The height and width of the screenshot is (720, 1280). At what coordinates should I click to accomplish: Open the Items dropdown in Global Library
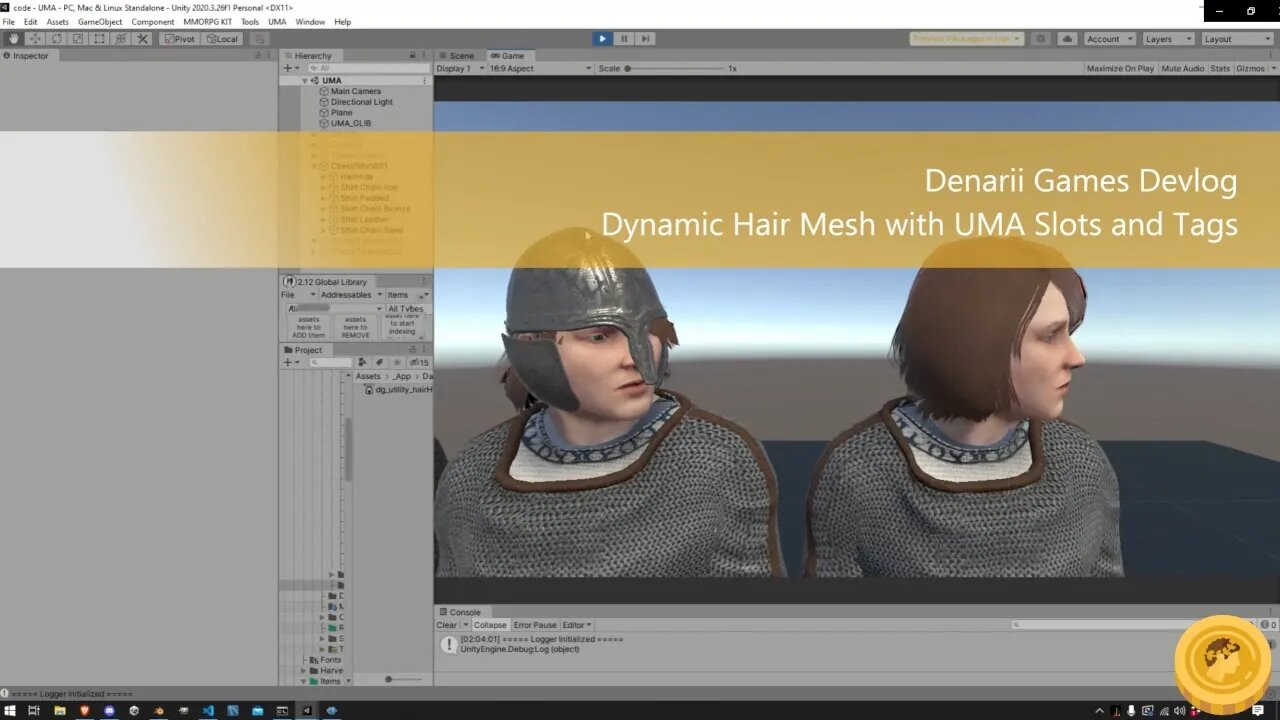[407, 295]
